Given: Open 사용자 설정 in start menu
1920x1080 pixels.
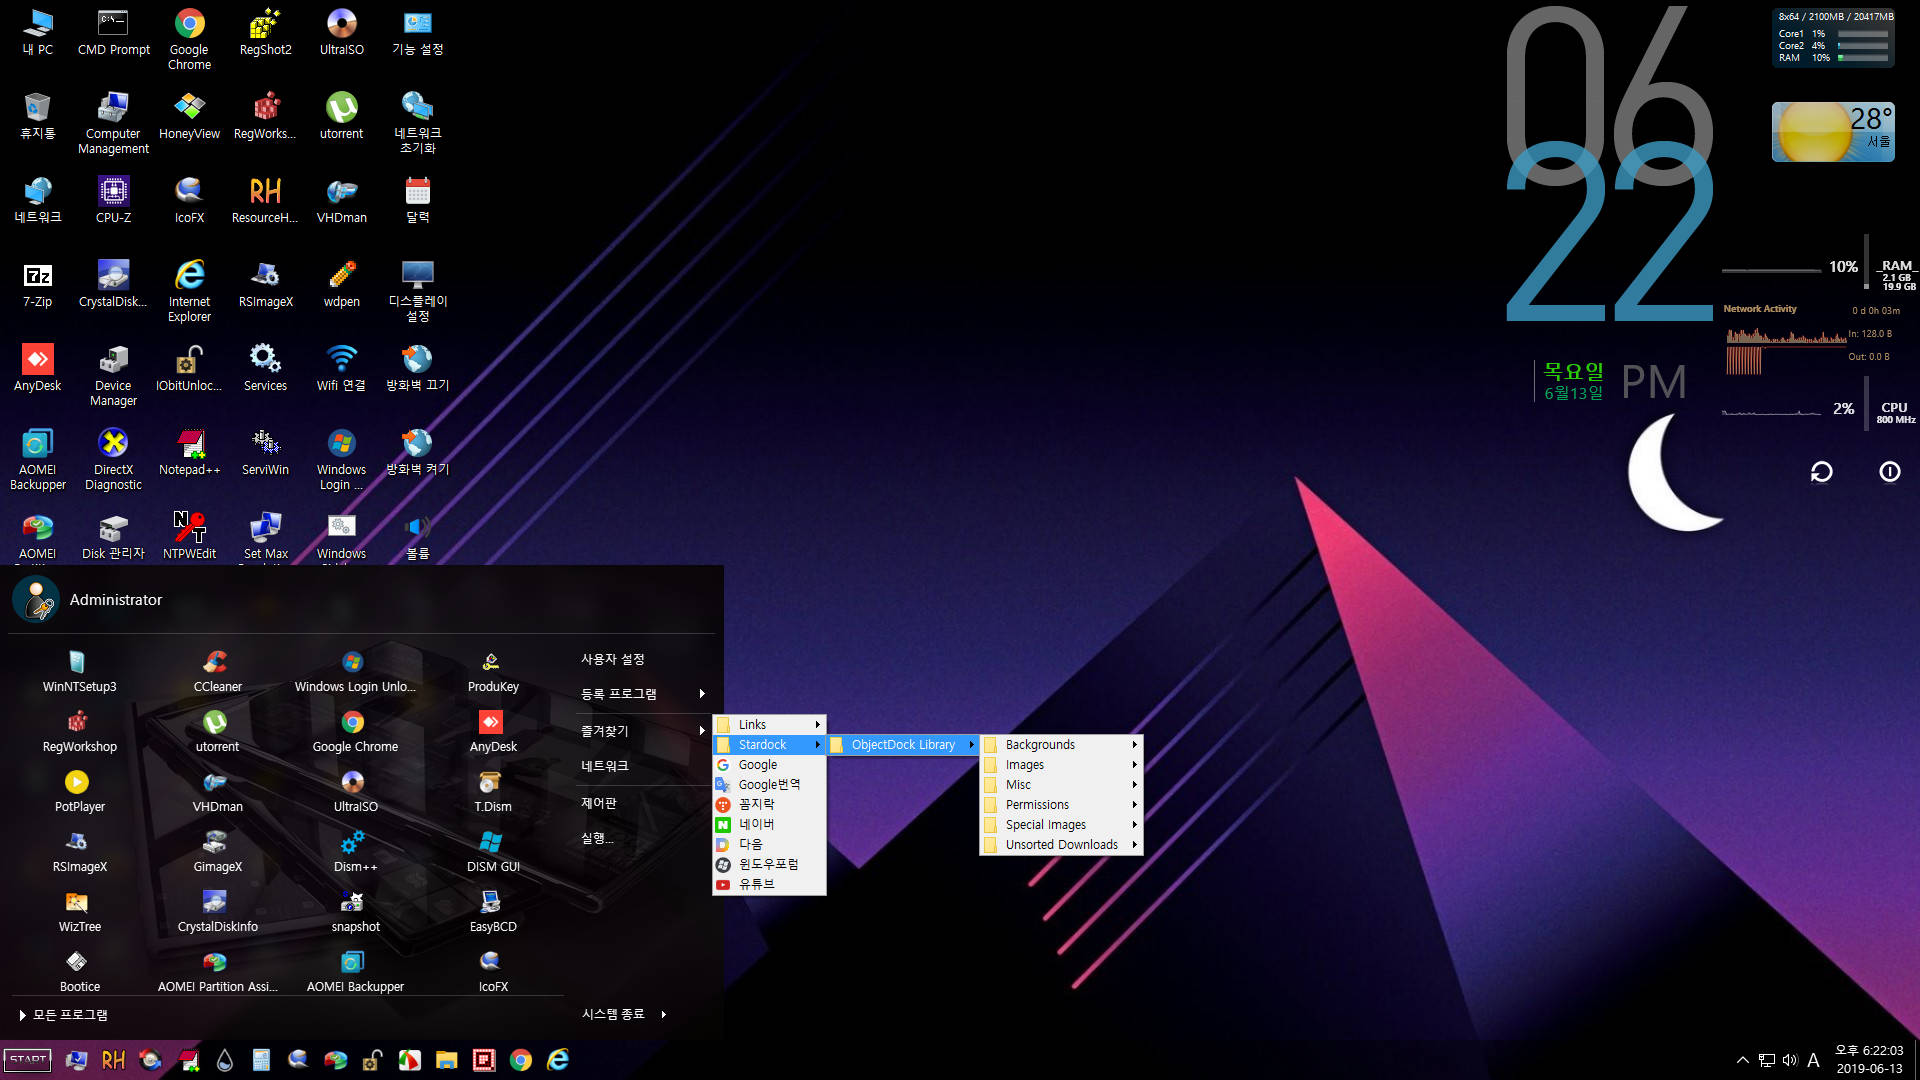Looking at the screenshot, I should point(612,659).
